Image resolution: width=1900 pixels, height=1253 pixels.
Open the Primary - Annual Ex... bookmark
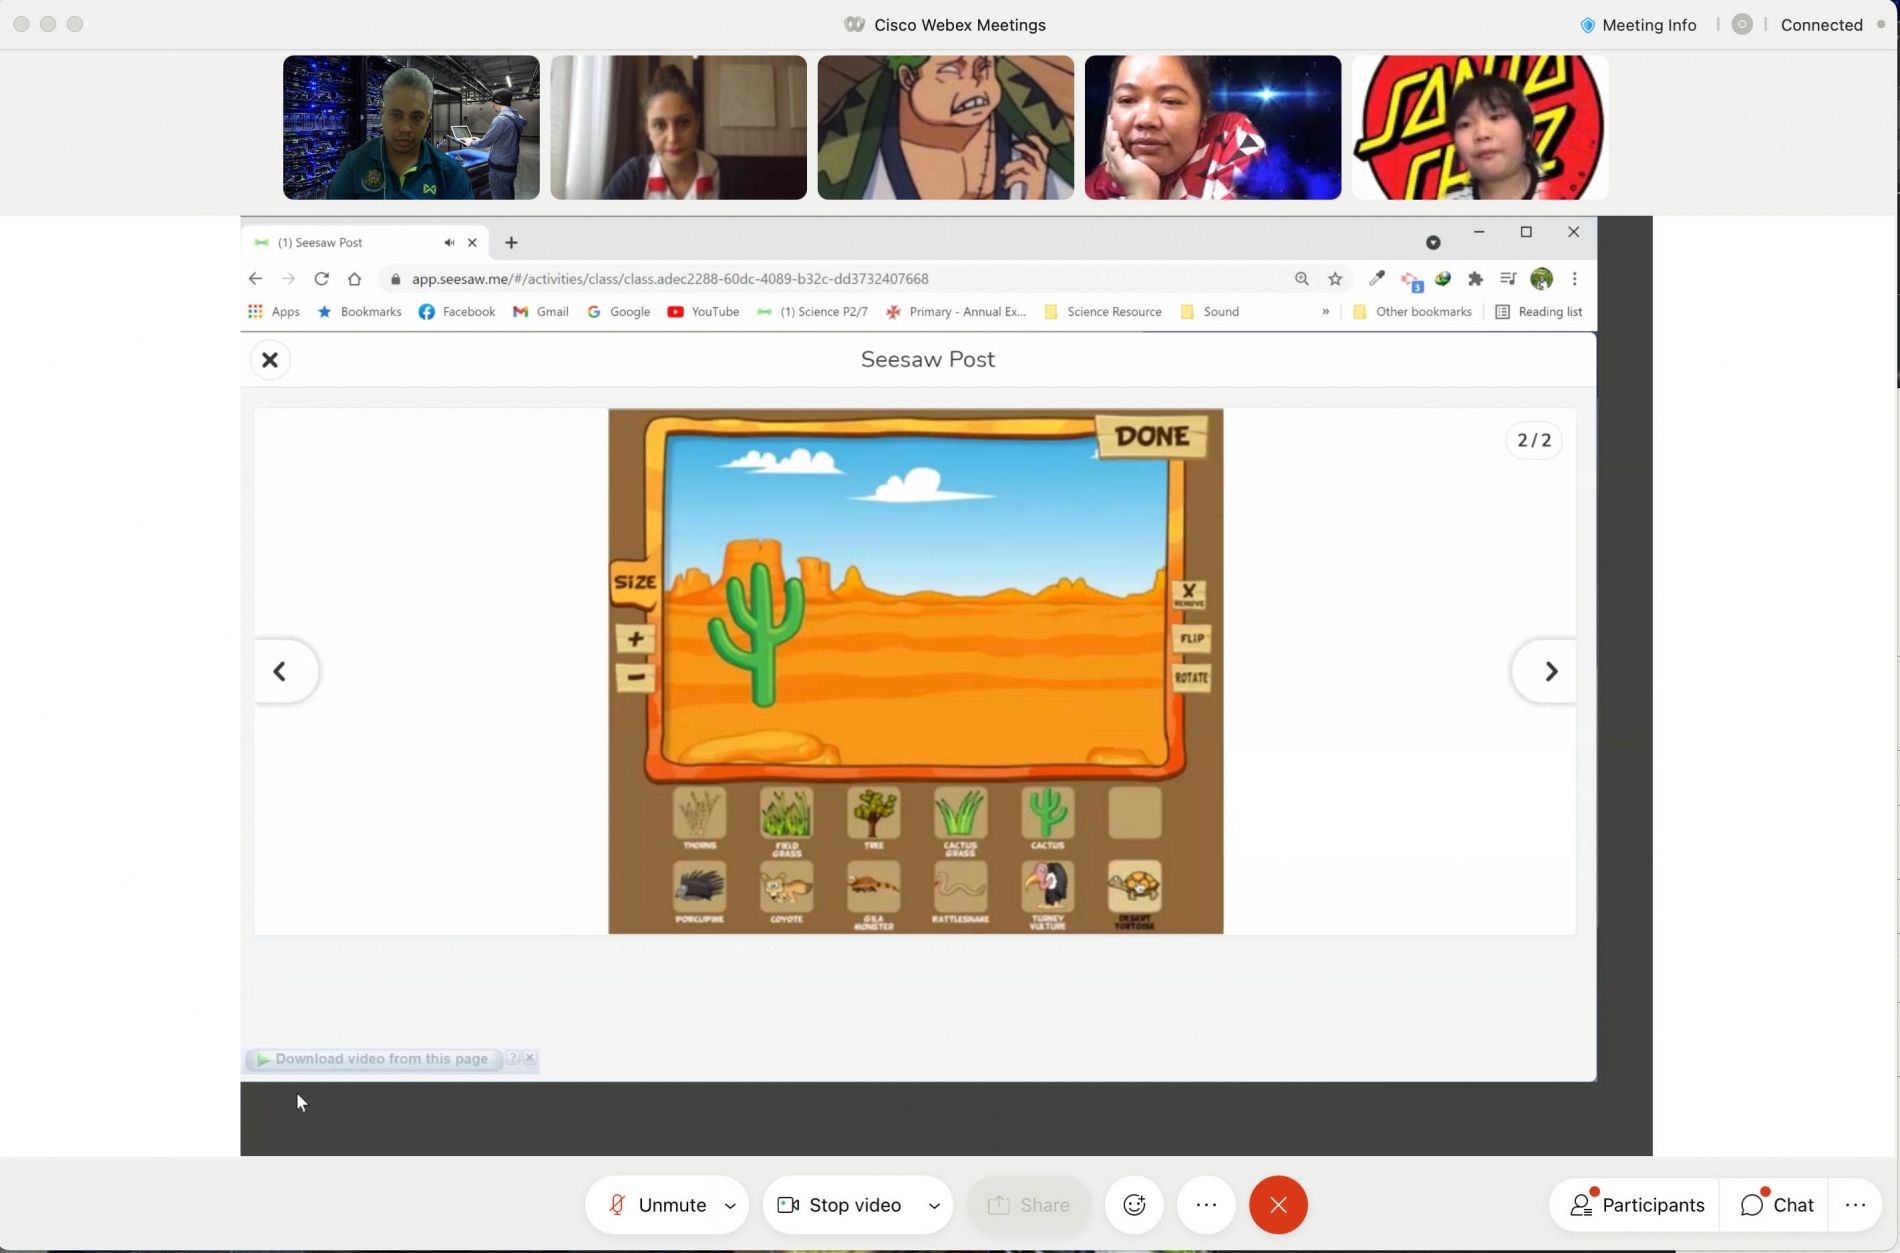pyautogui.click(x=956, y=312)
